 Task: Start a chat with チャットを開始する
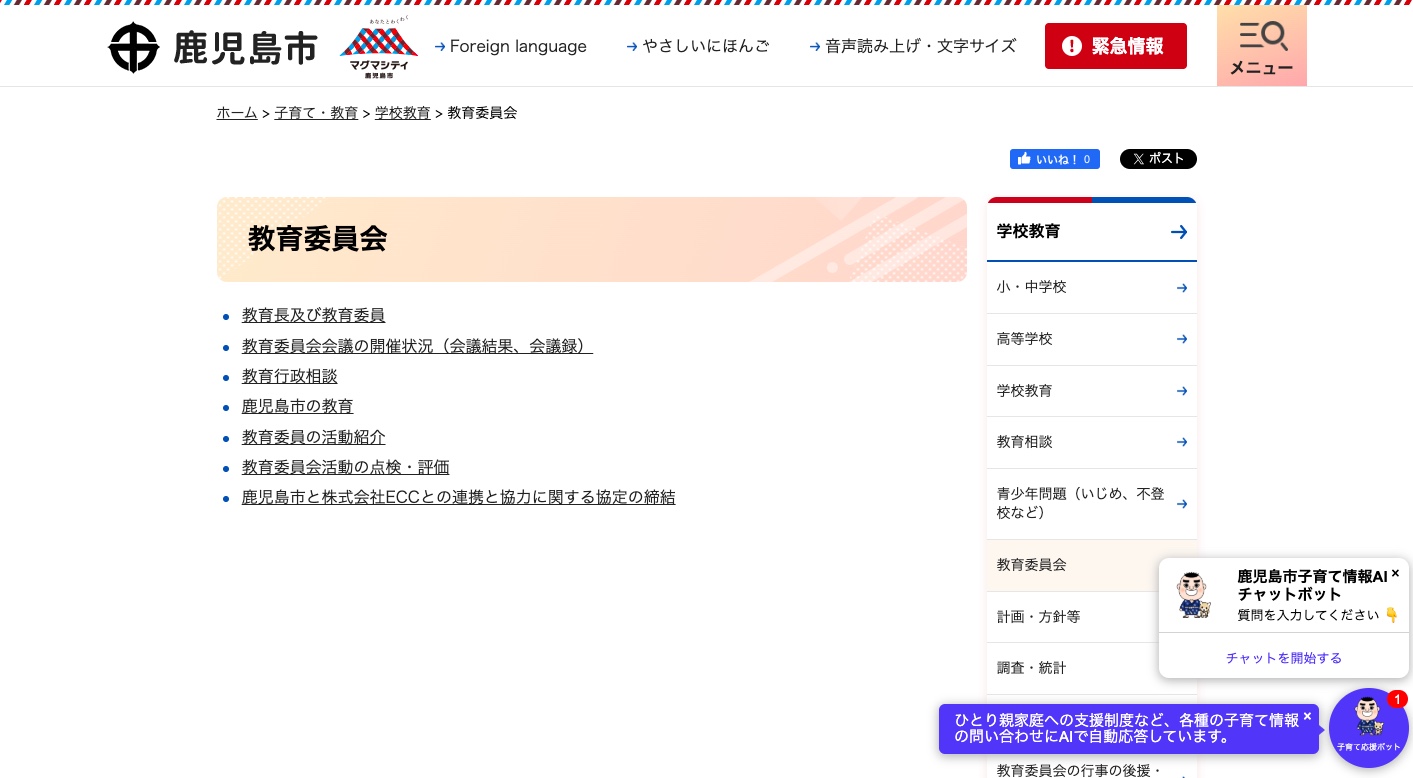tap(1284, 658)
